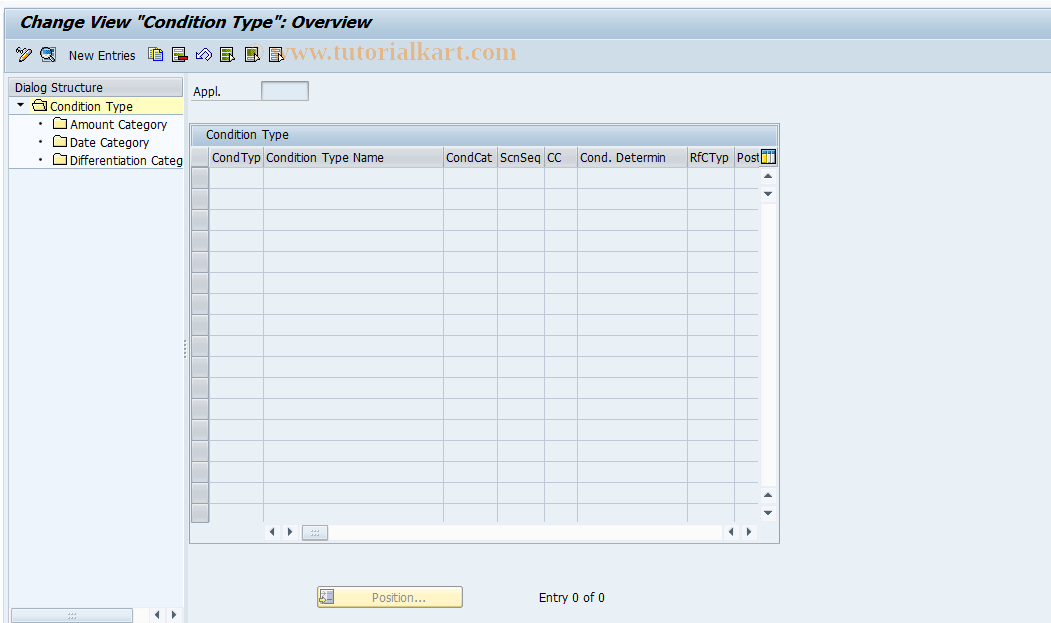Click table scroll up arrow at top
Image resolution: width=1051 pixels, height=623 pixels.
[768, 176]
